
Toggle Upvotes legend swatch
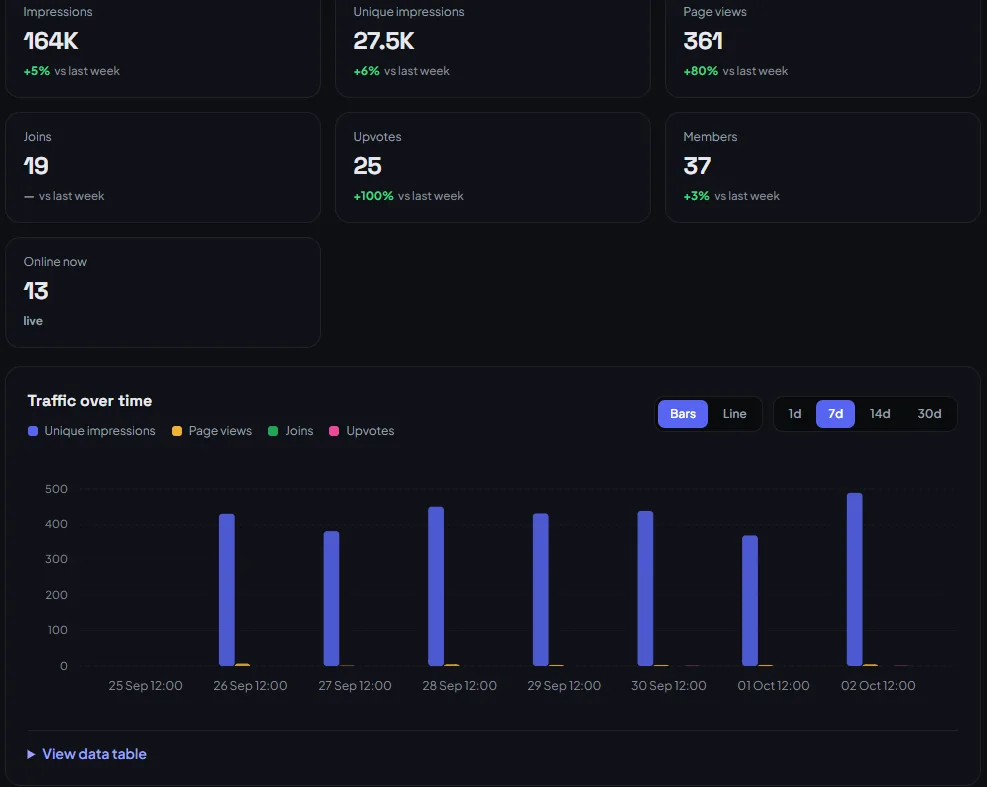pos(334,431)
